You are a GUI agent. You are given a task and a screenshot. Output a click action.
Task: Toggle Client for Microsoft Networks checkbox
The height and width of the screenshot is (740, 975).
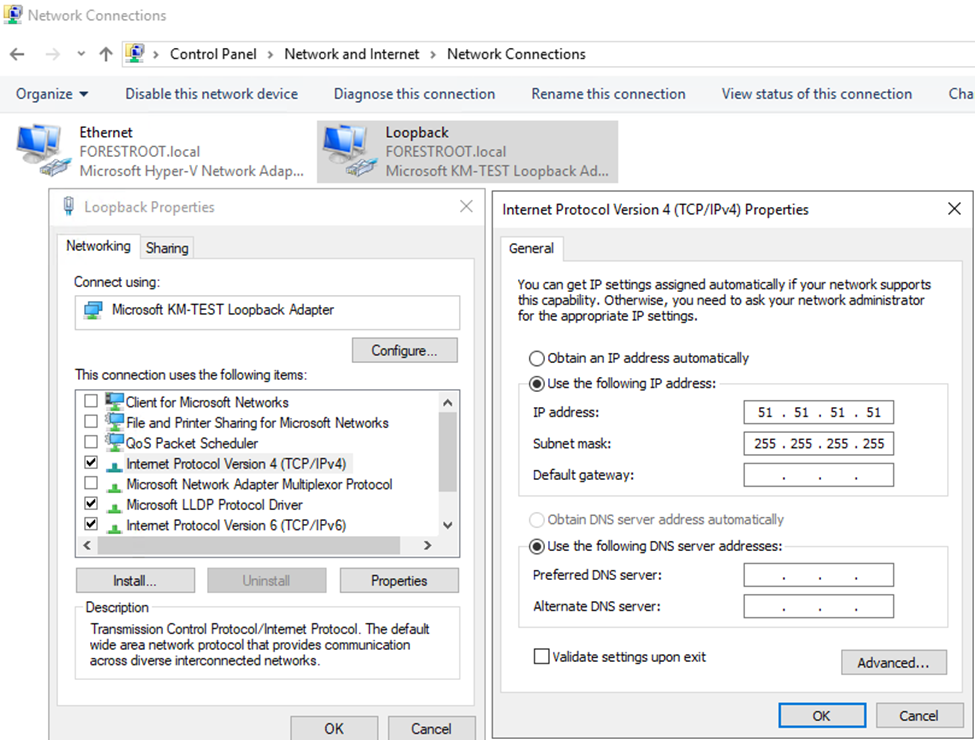tap(91, 401)
